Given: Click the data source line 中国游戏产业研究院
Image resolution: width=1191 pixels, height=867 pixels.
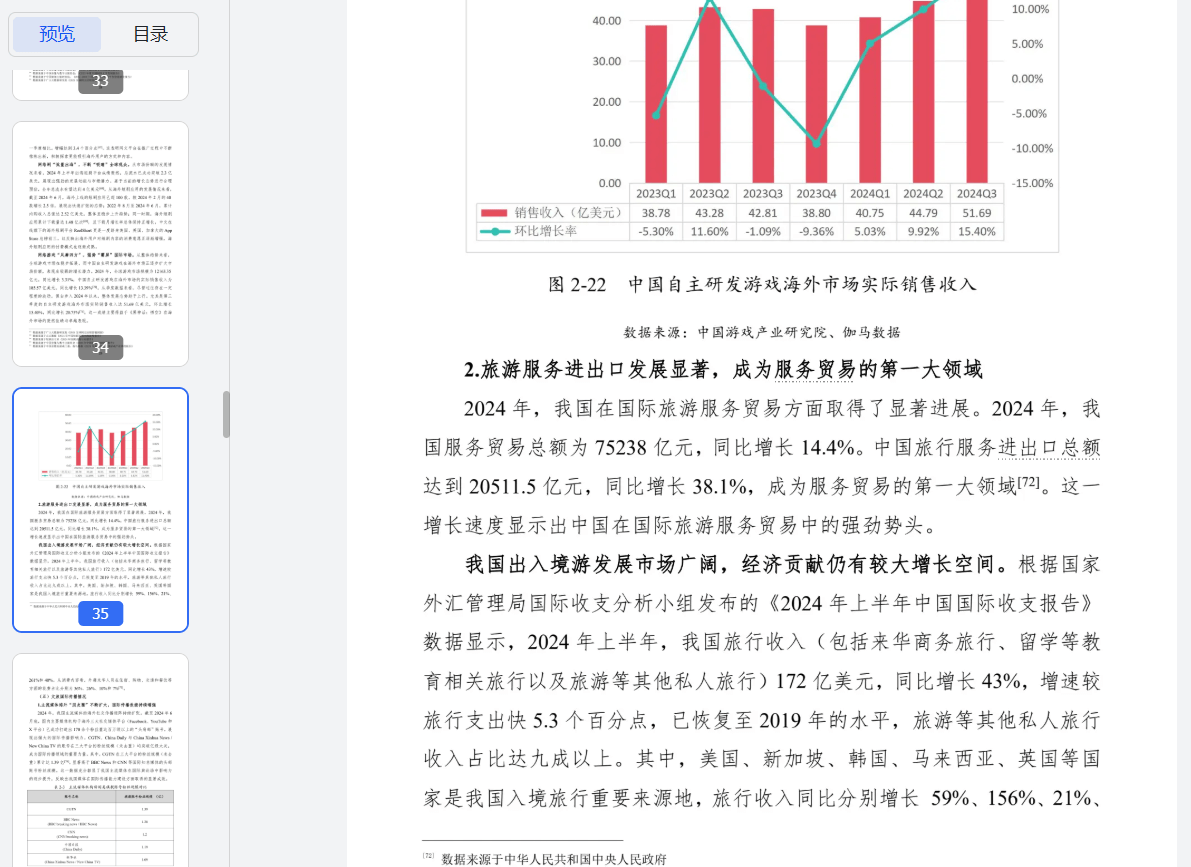Looking at the screenshot, I should [762, 332].
